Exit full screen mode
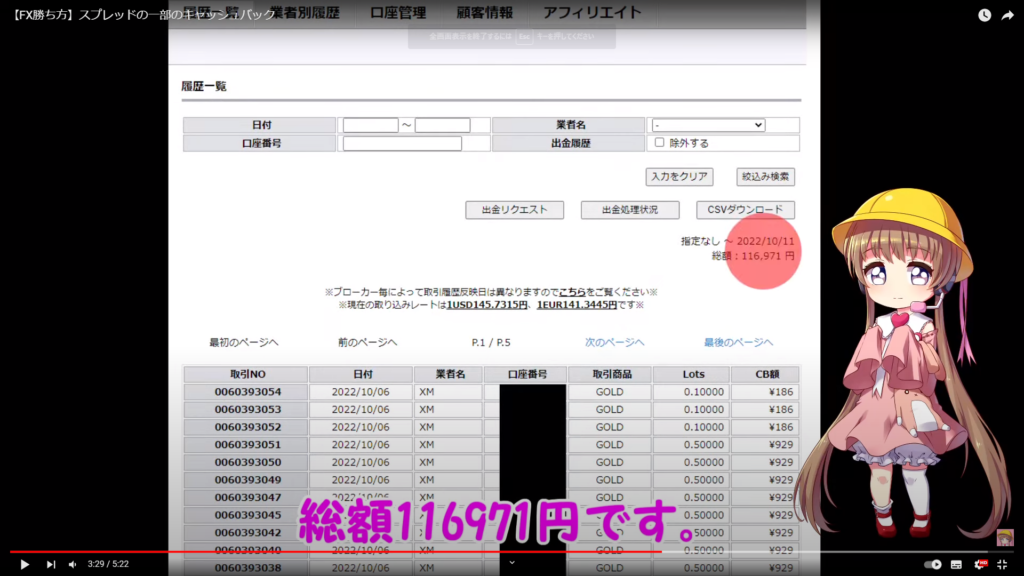This screenshot has height=576, width=1024. 1002,564
